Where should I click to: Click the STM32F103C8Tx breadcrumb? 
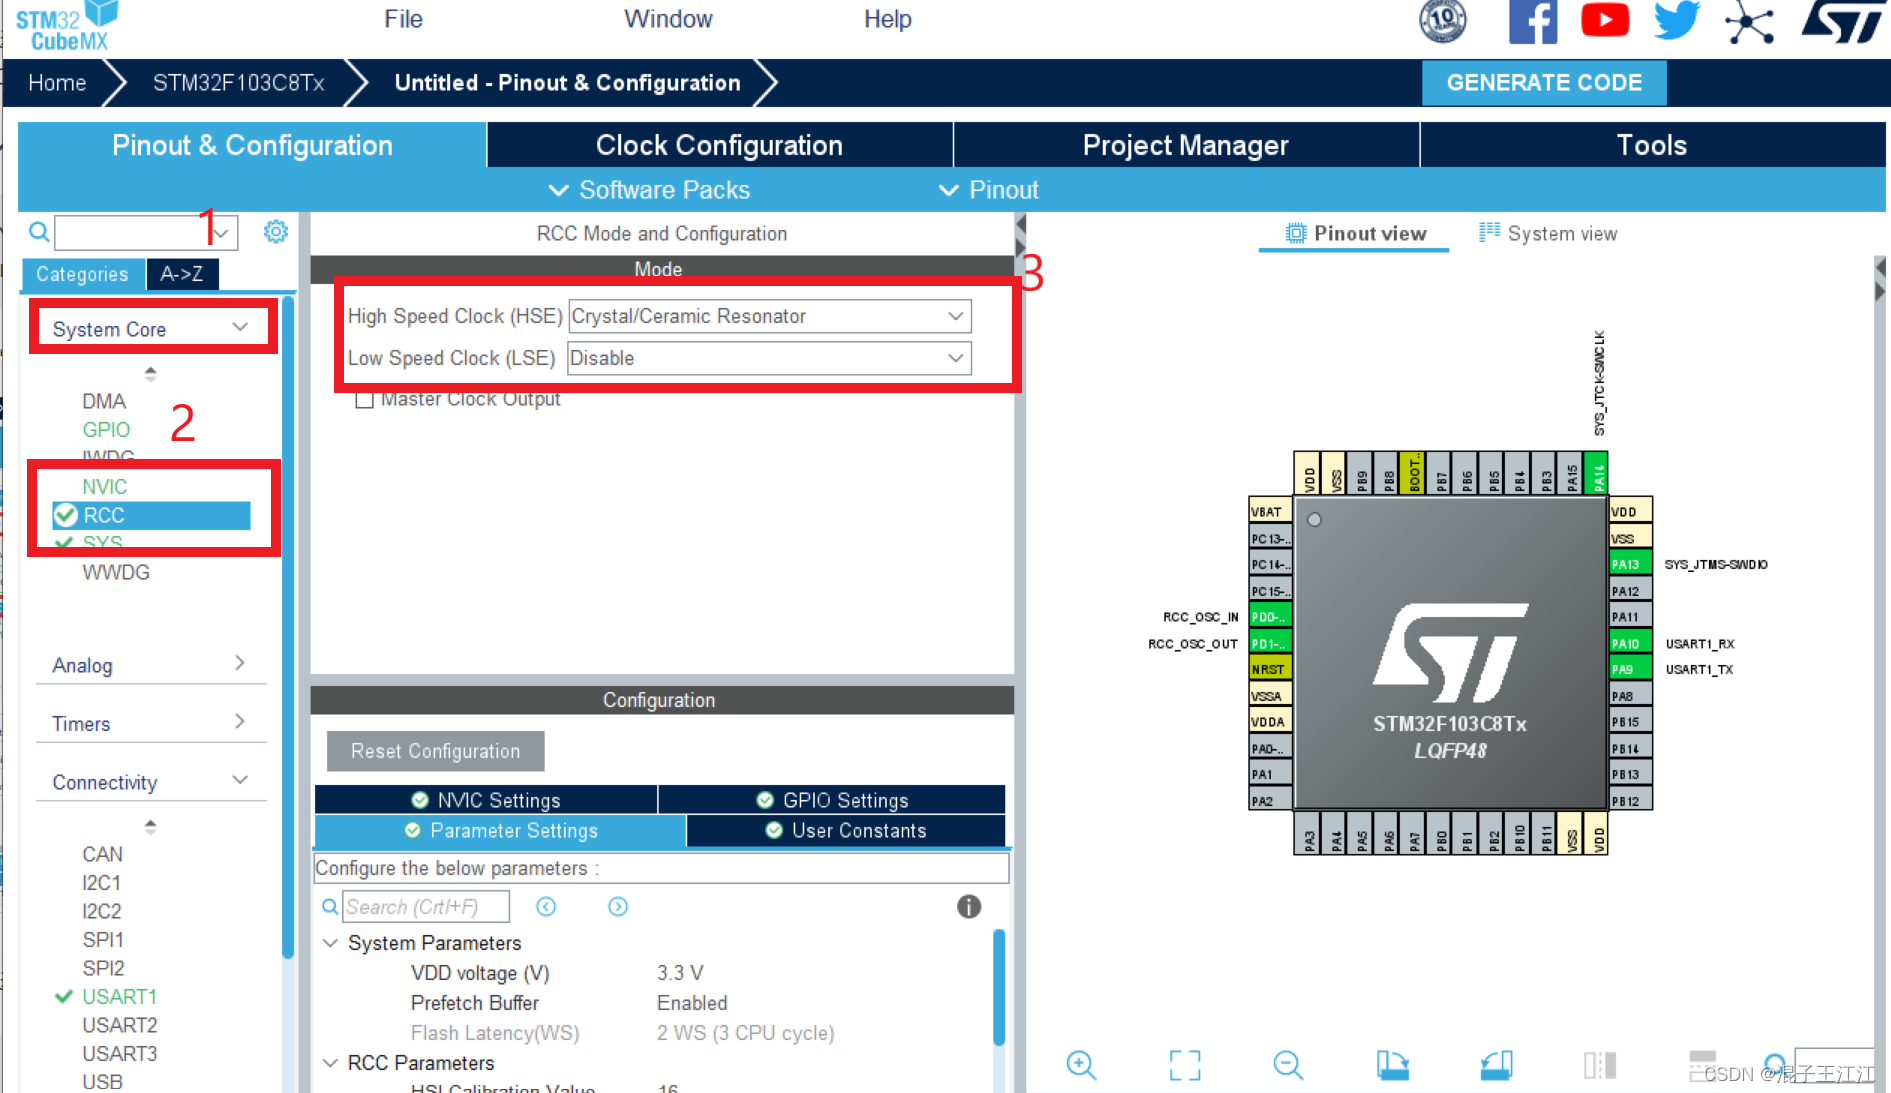(238, 83)
